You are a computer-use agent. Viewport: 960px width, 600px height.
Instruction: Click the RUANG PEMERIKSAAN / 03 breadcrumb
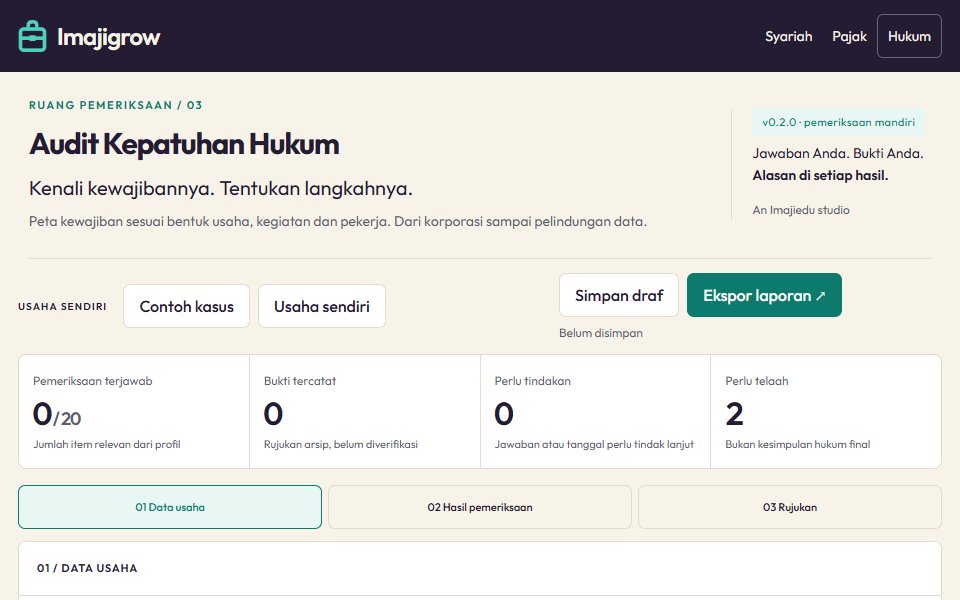(116, 105)
